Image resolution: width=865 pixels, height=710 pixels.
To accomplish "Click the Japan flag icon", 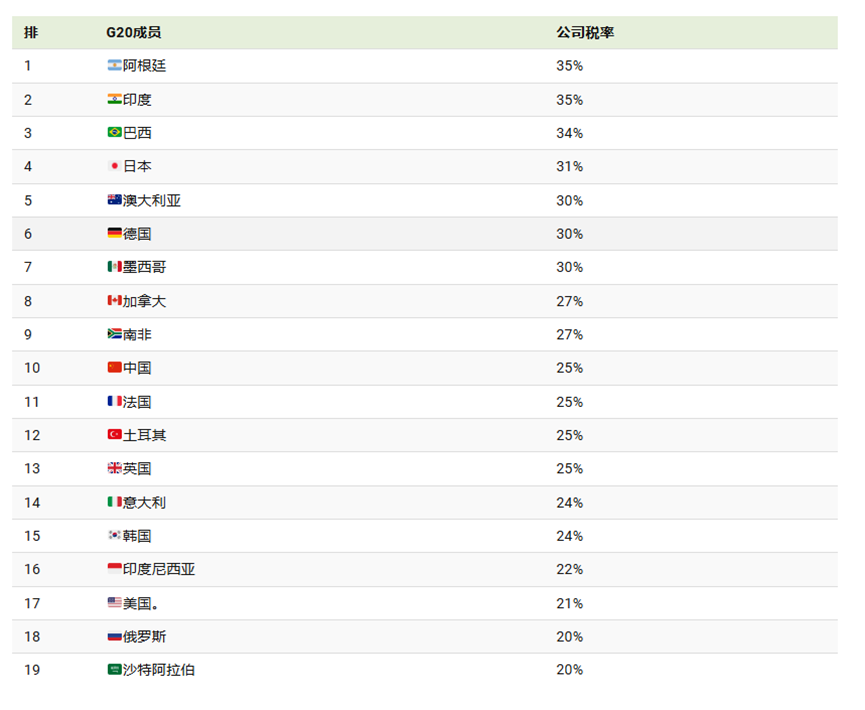I will pos(114,166).
